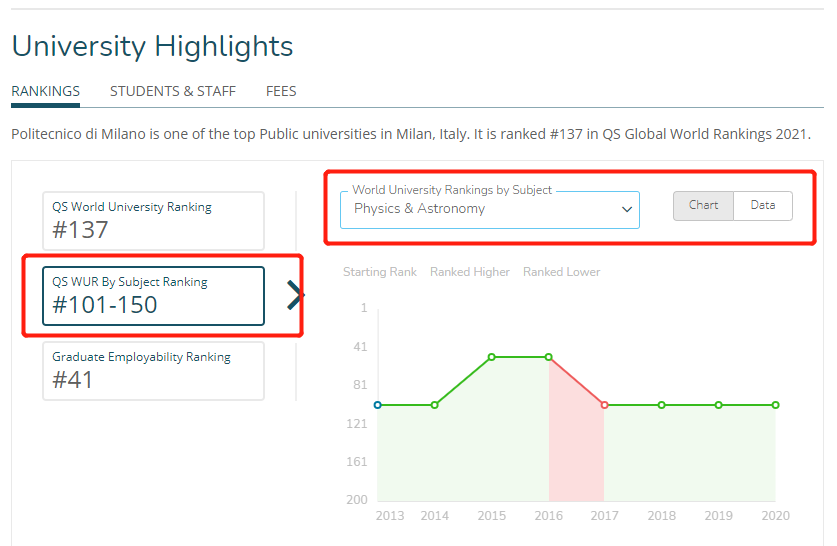This screenshot has height=546, width=837.
Task: Click the 2020 data point on the chart
Action: 776,405
